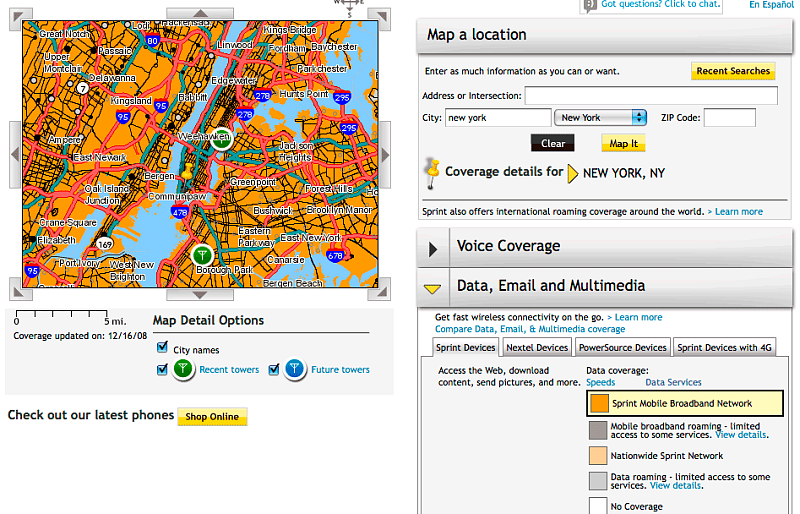
Task: Uncheck the Future towers checkbox
Action: point(274,369)
